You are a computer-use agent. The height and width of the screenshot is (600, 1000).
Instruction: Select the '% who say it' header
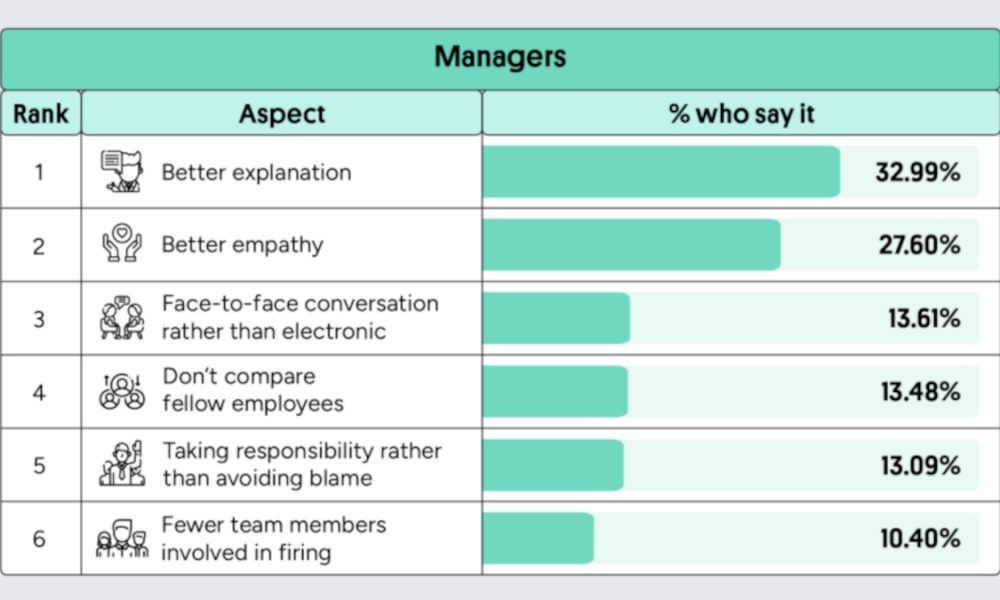tap(741, 114)
